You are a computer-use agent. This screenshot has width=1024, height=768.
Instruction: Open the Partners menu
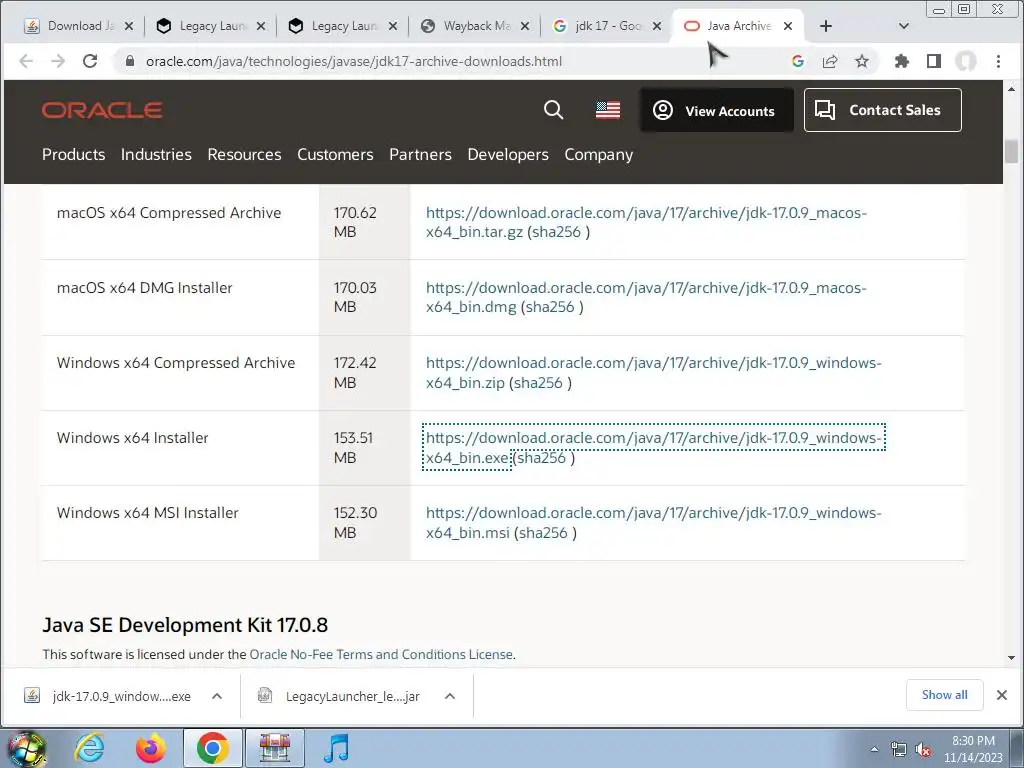(421, 155)
